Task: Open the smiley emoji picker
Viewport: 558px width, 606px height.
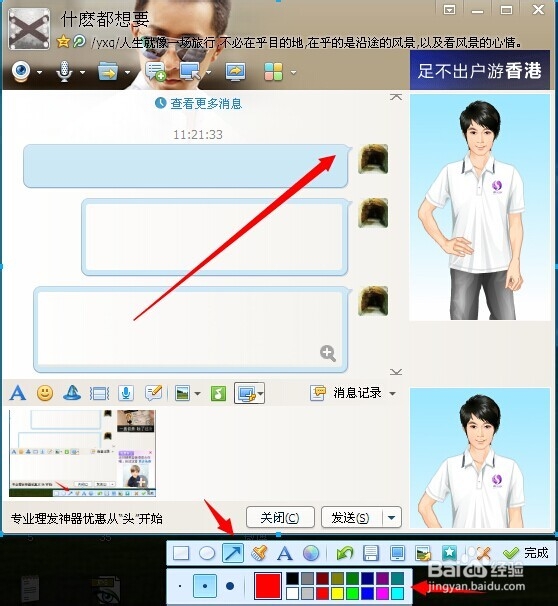Action: point(45,393)
